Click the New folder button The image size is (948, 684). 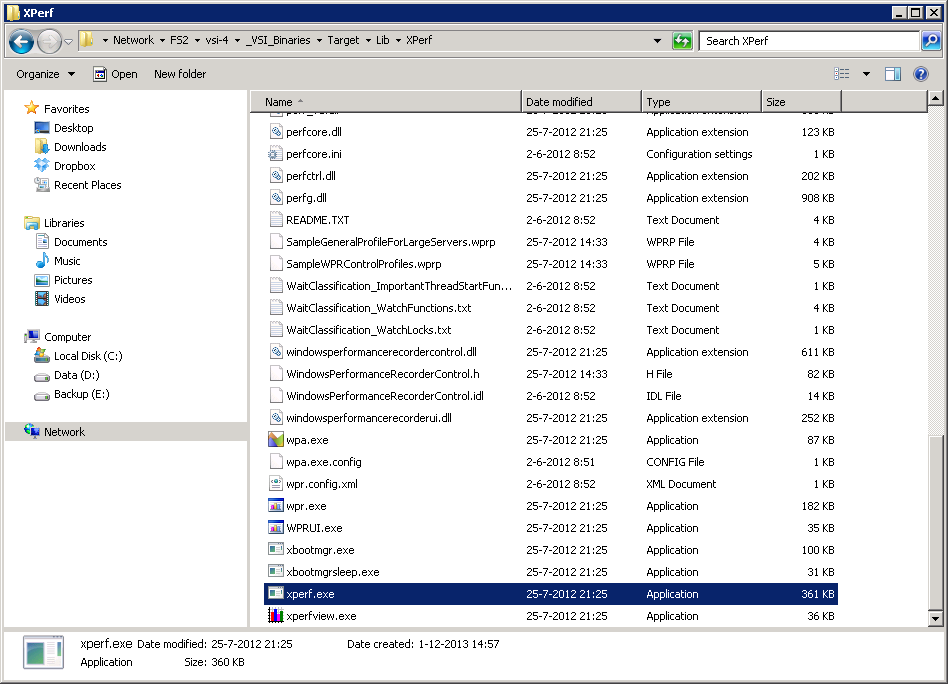(x=180, y=74)
